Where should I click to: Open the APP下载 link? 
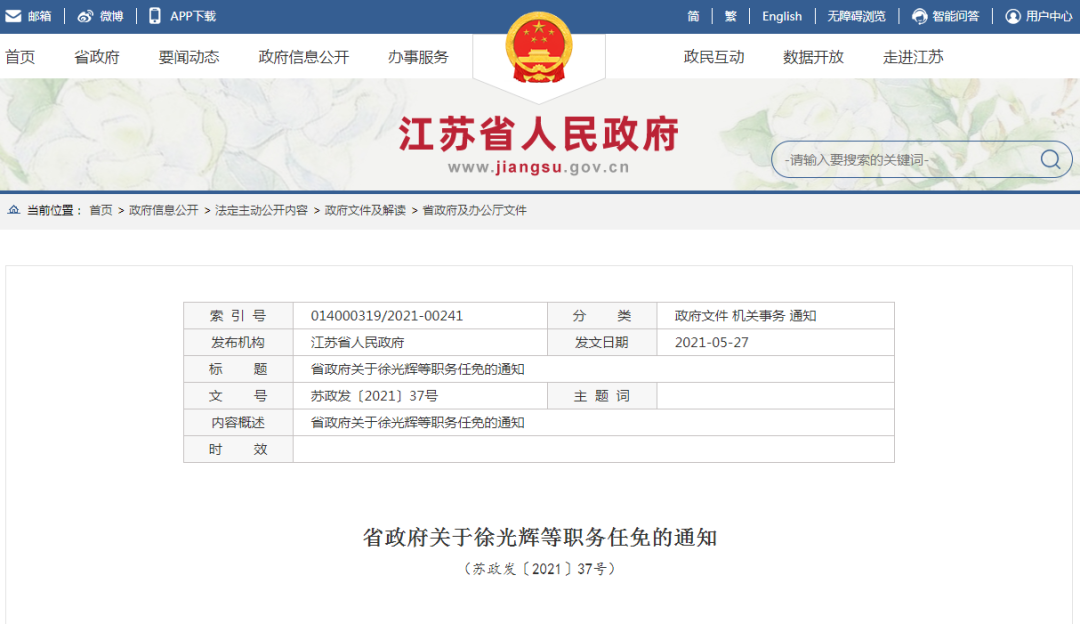coord(193,16)
